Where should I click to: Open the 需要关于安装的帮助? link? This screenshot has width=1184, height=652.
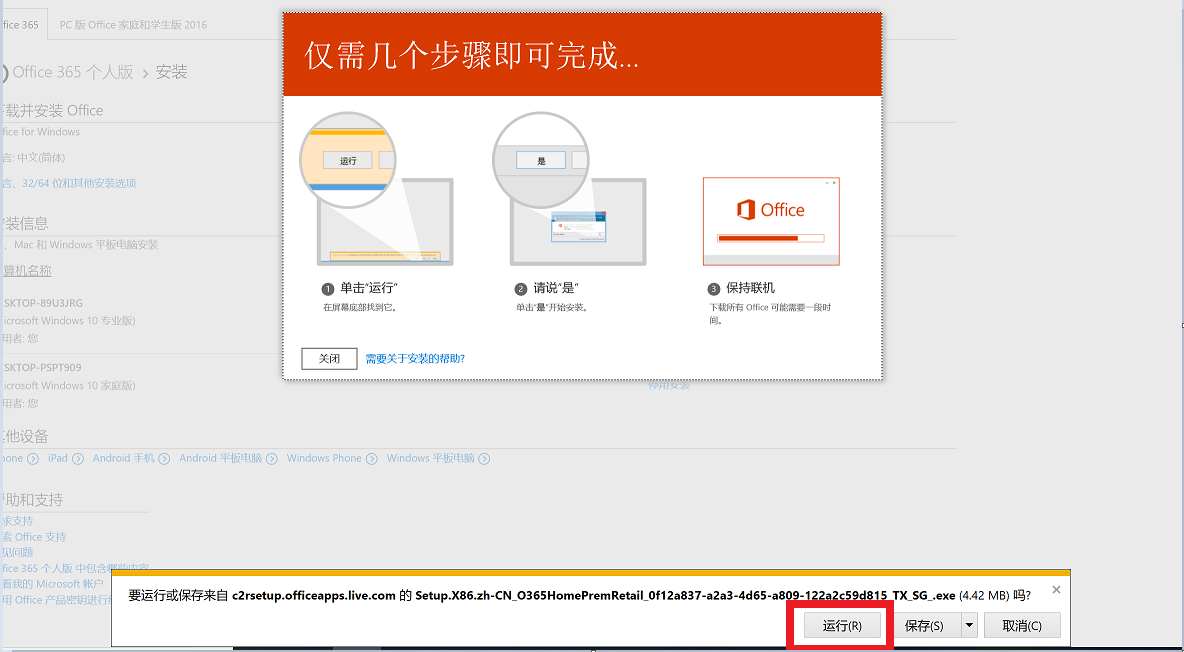tap(415, 359)
